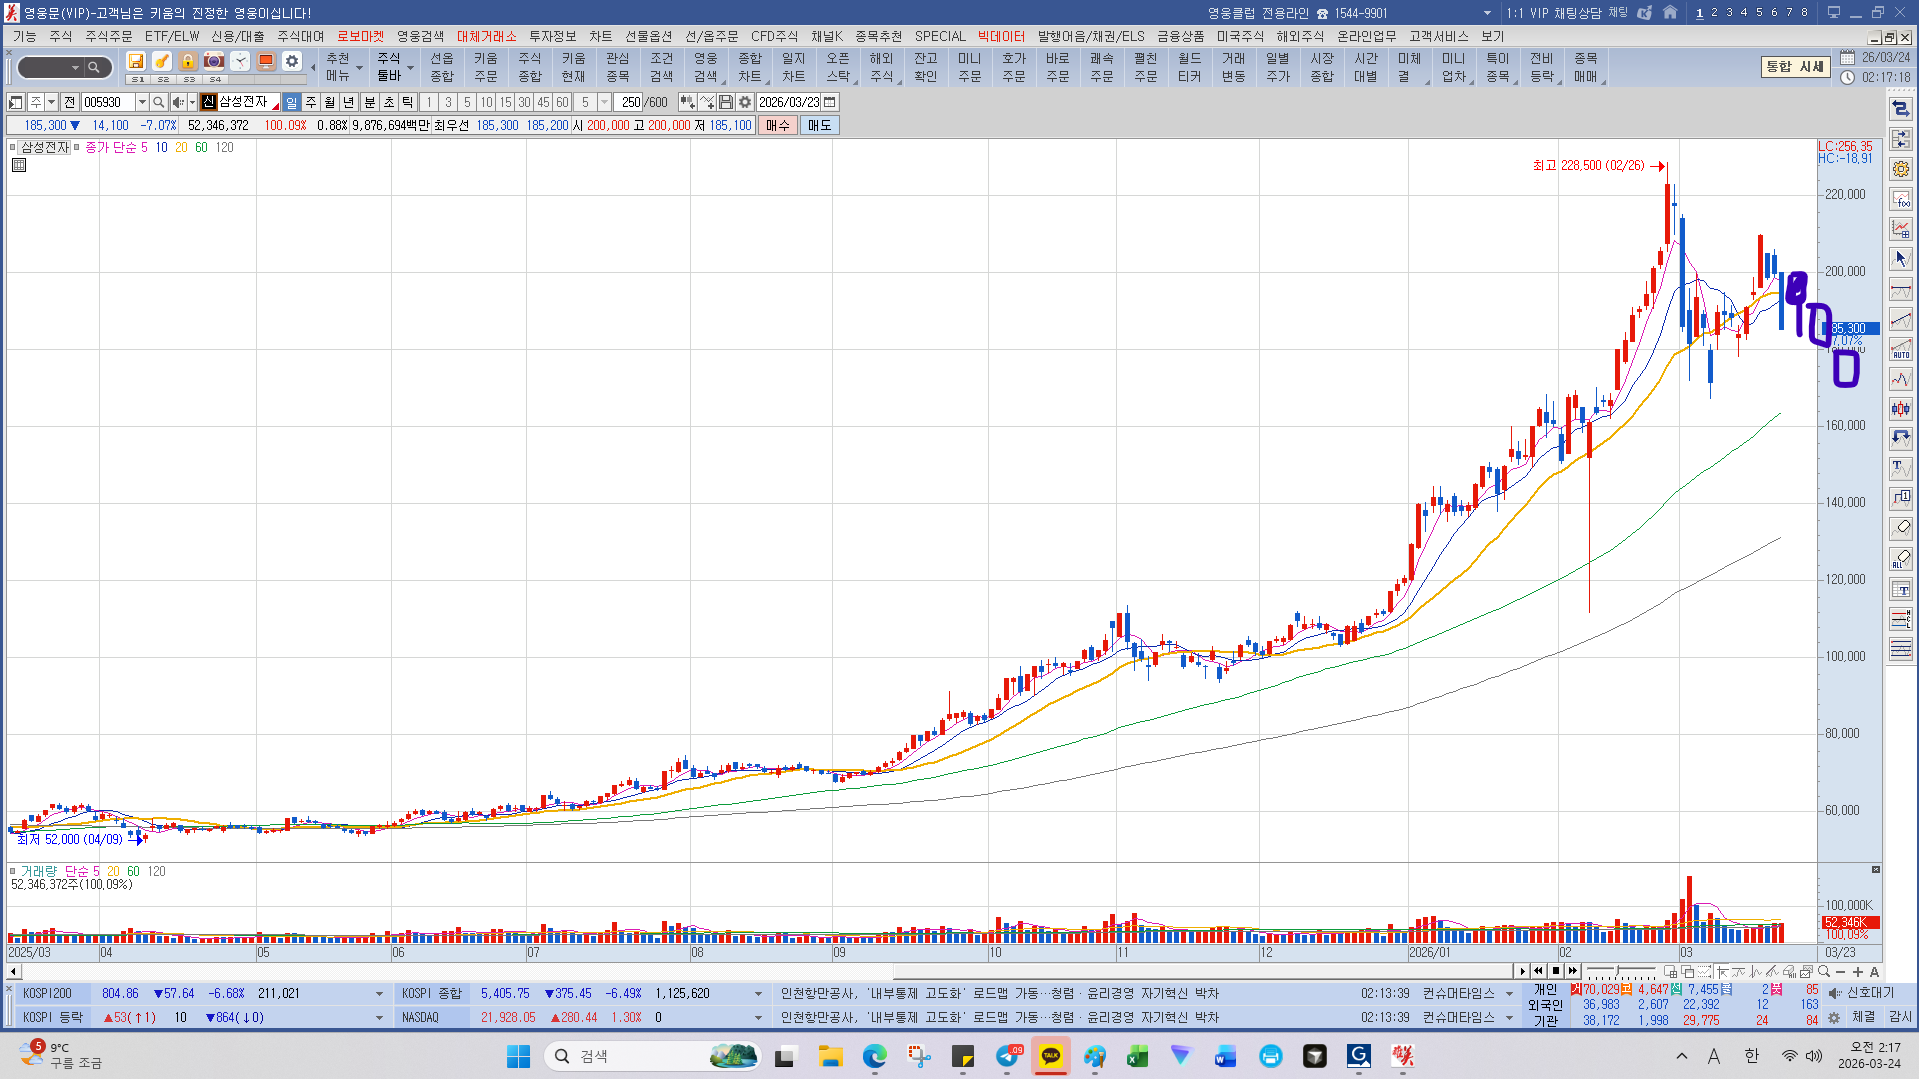This screenshot has height=1079, width=1919.
Task: Expand the 주식툴바 dropdown arrow
Action: pyautogui.click(x=410, y=68)
